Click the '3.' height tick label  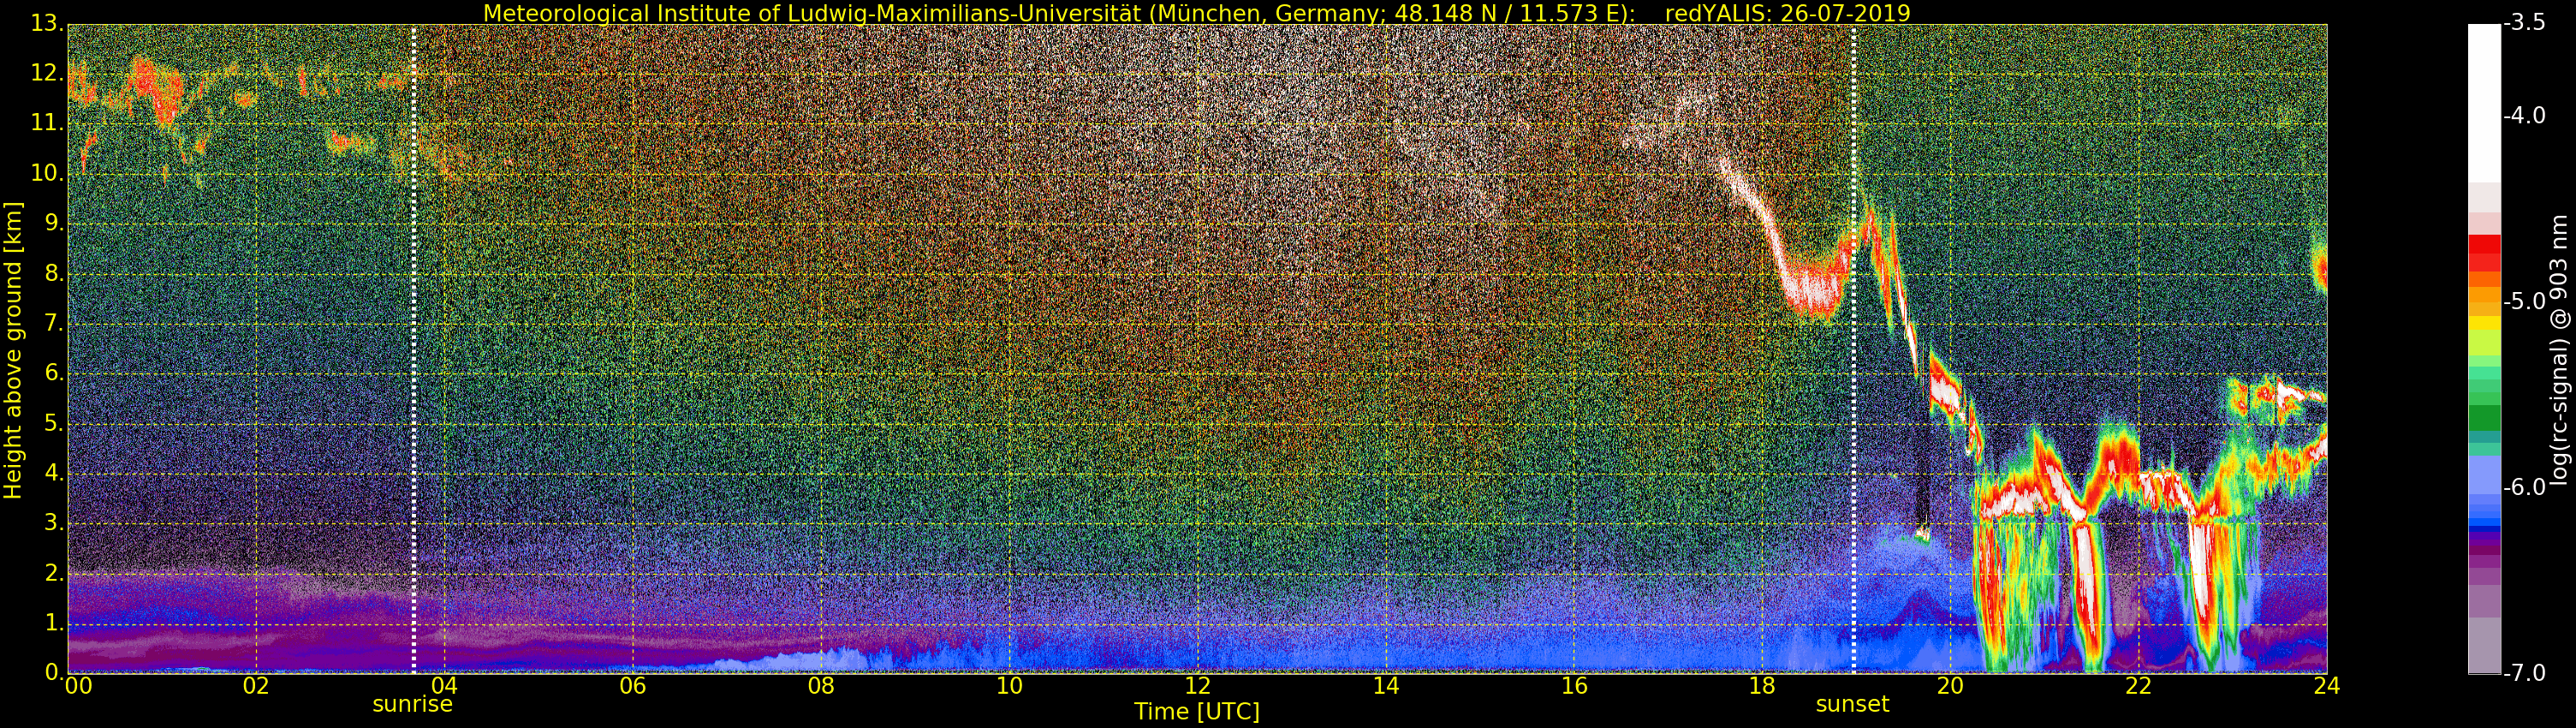[x=54, y=523]
